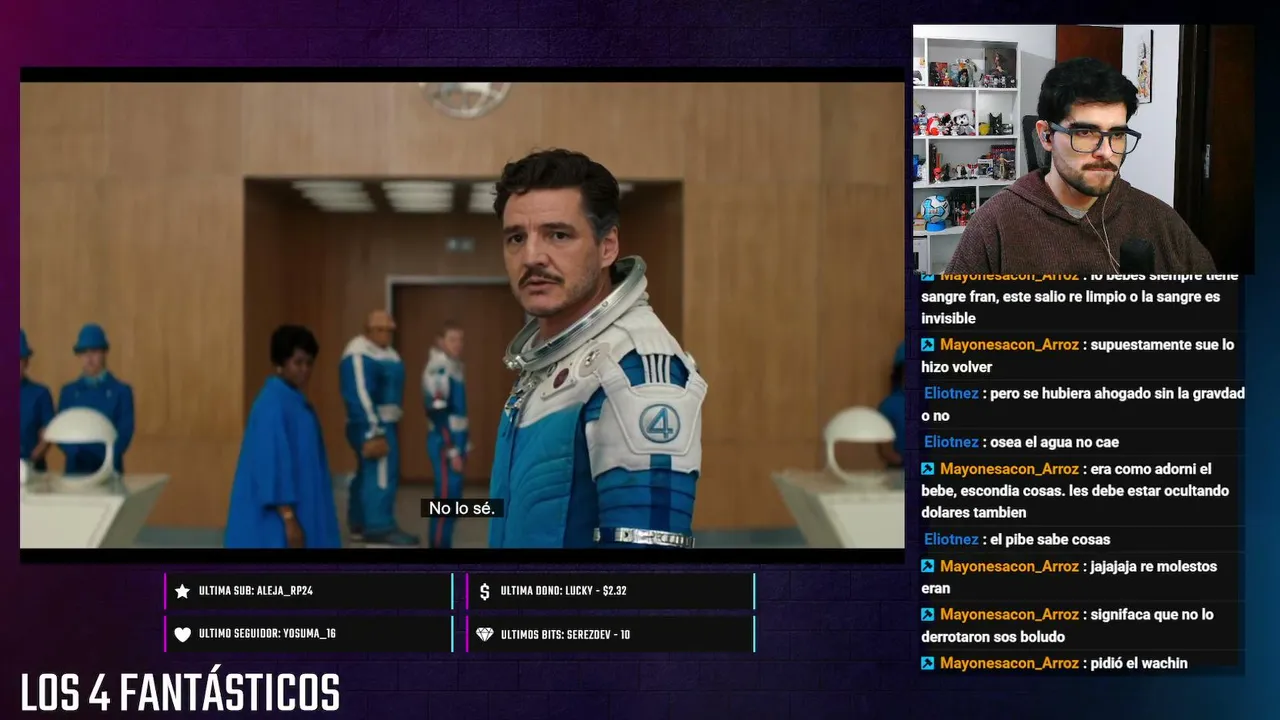Open Mayonesacon_Arroz's name on the "signifaca que no" message
Image resolution: width=1280 pixels, height=720 pixels.
click(1009, 615)
